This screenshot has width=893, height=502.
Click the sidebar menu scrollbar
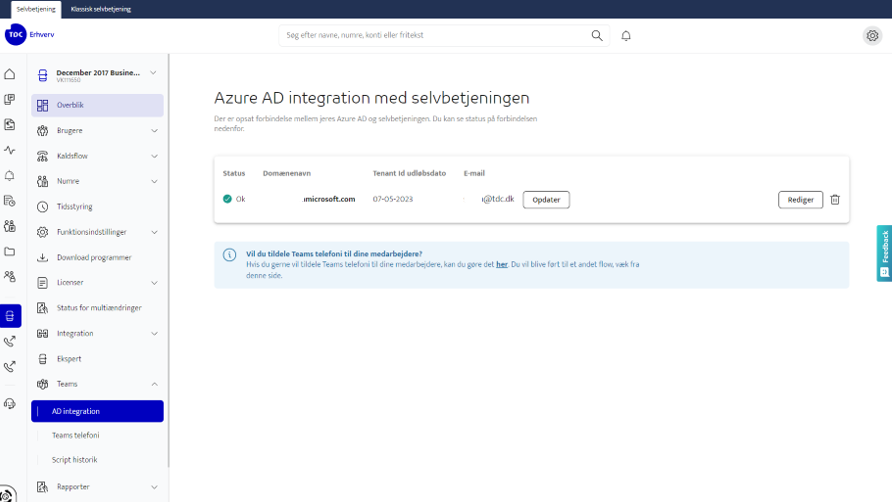tap(168, 261)
